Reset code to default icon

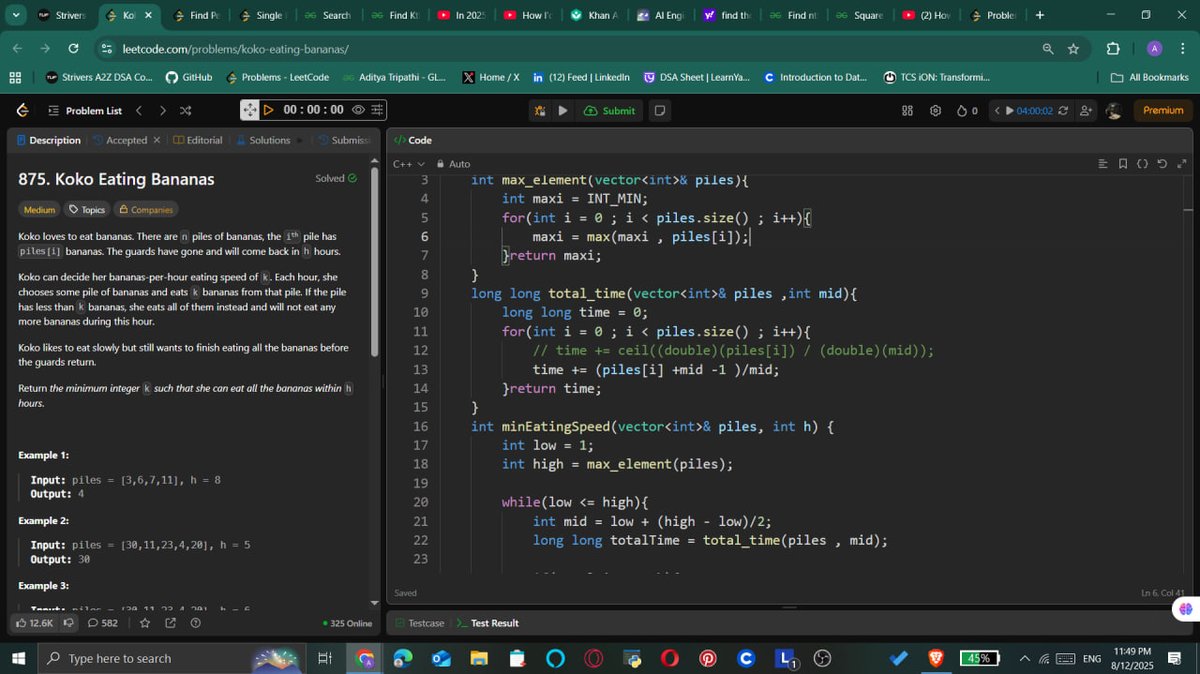click(x=1162, y=164)
